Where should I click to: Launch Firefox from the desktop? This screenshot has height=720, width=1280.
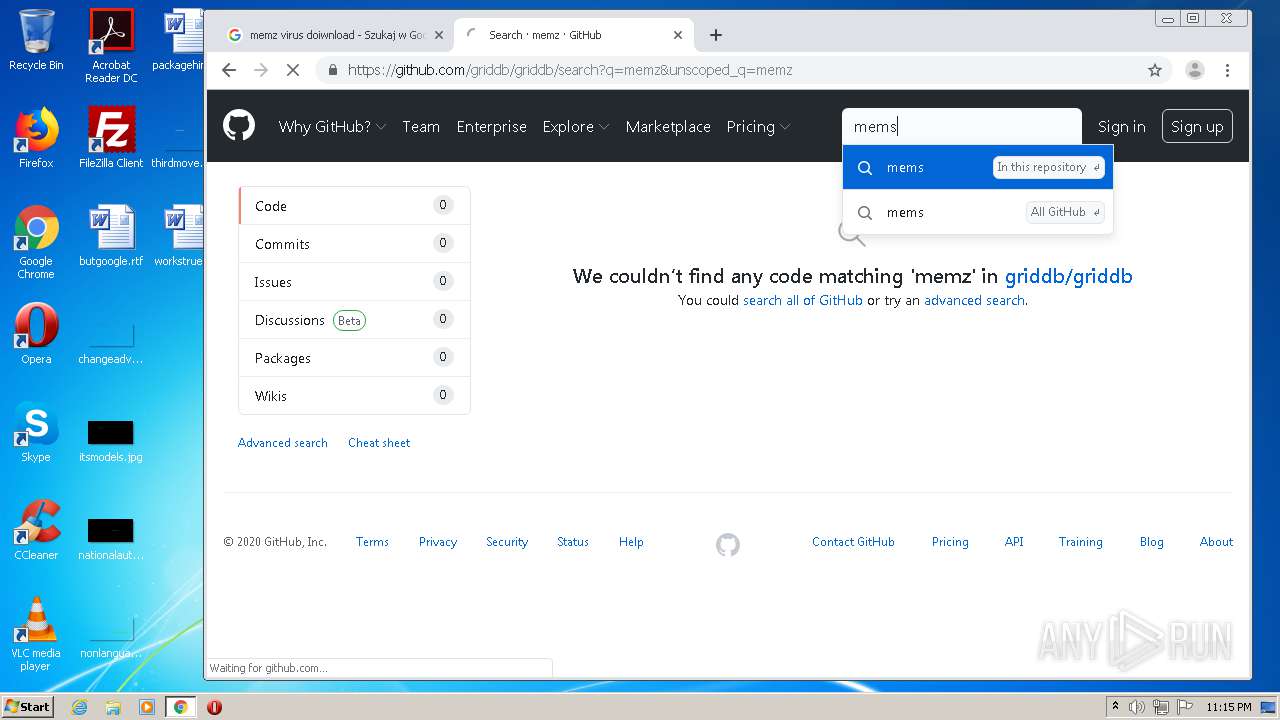coord(36,138)
